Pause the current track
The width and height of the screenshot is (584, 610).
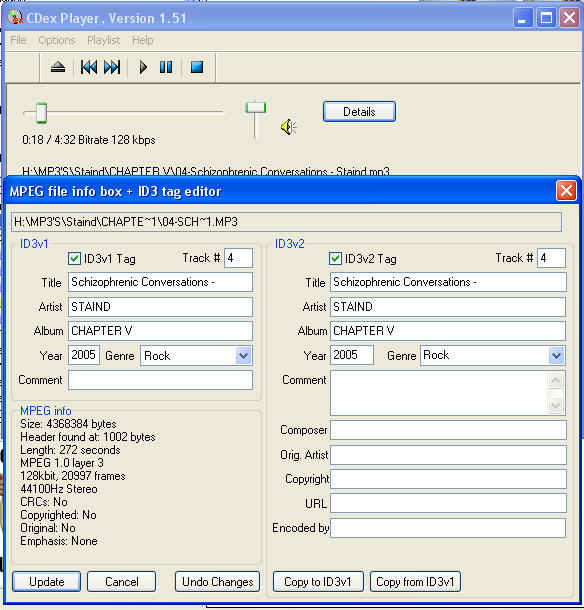(166, 67)
